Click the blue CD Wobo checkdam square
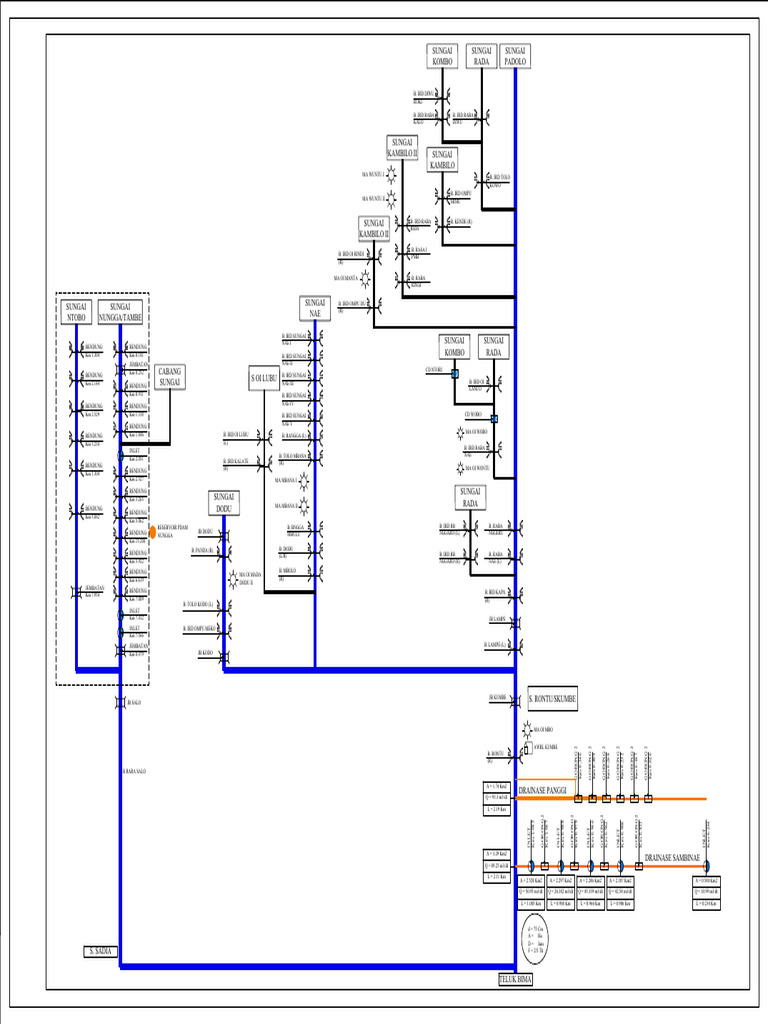 pos(494,419)
